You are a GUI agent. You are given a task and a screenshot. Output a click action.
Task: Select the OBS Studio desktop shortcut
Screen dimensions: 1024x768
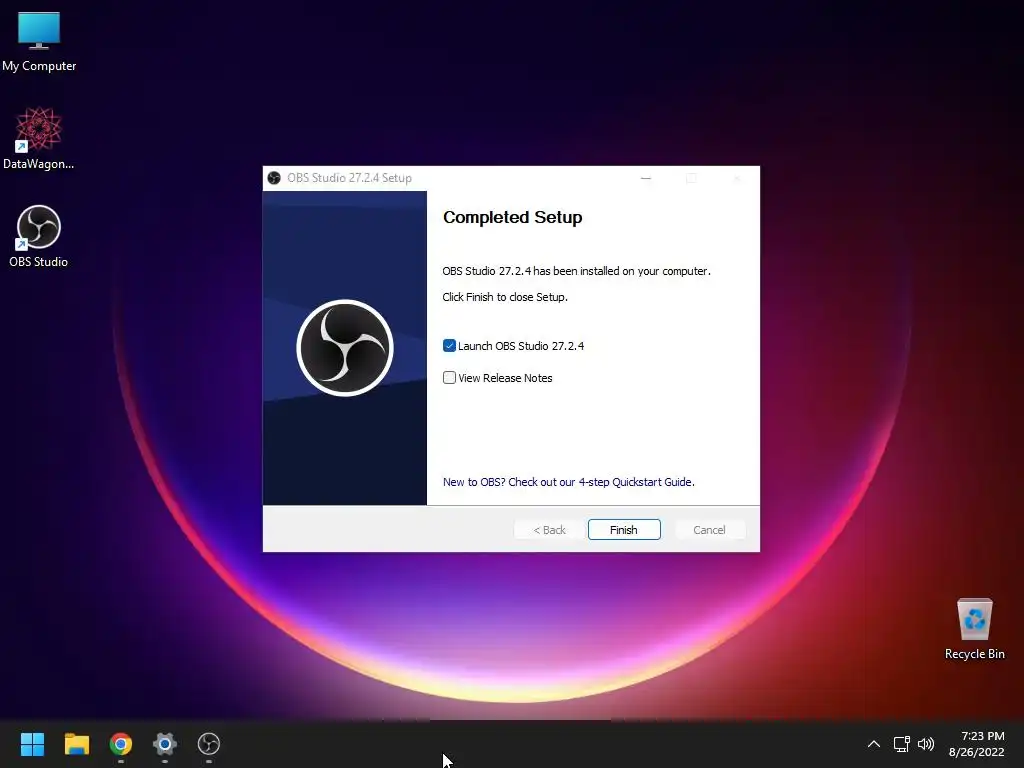point(39,236)
